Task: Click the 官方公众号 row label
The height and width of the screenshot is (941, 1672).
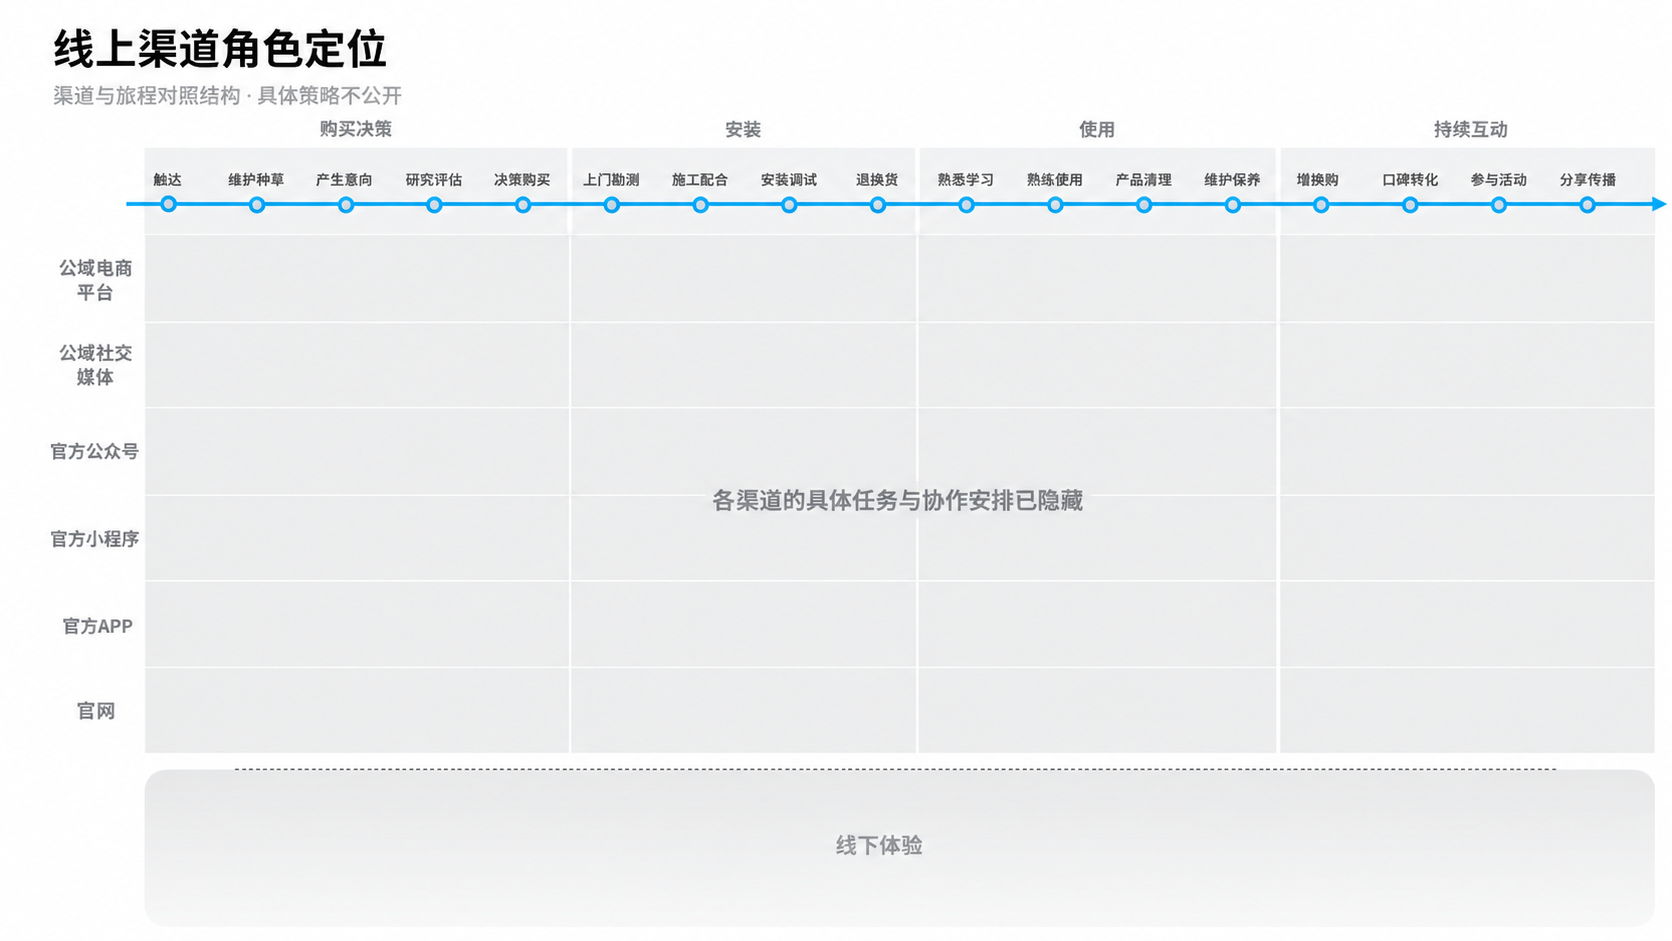Action: click(95, 452)
